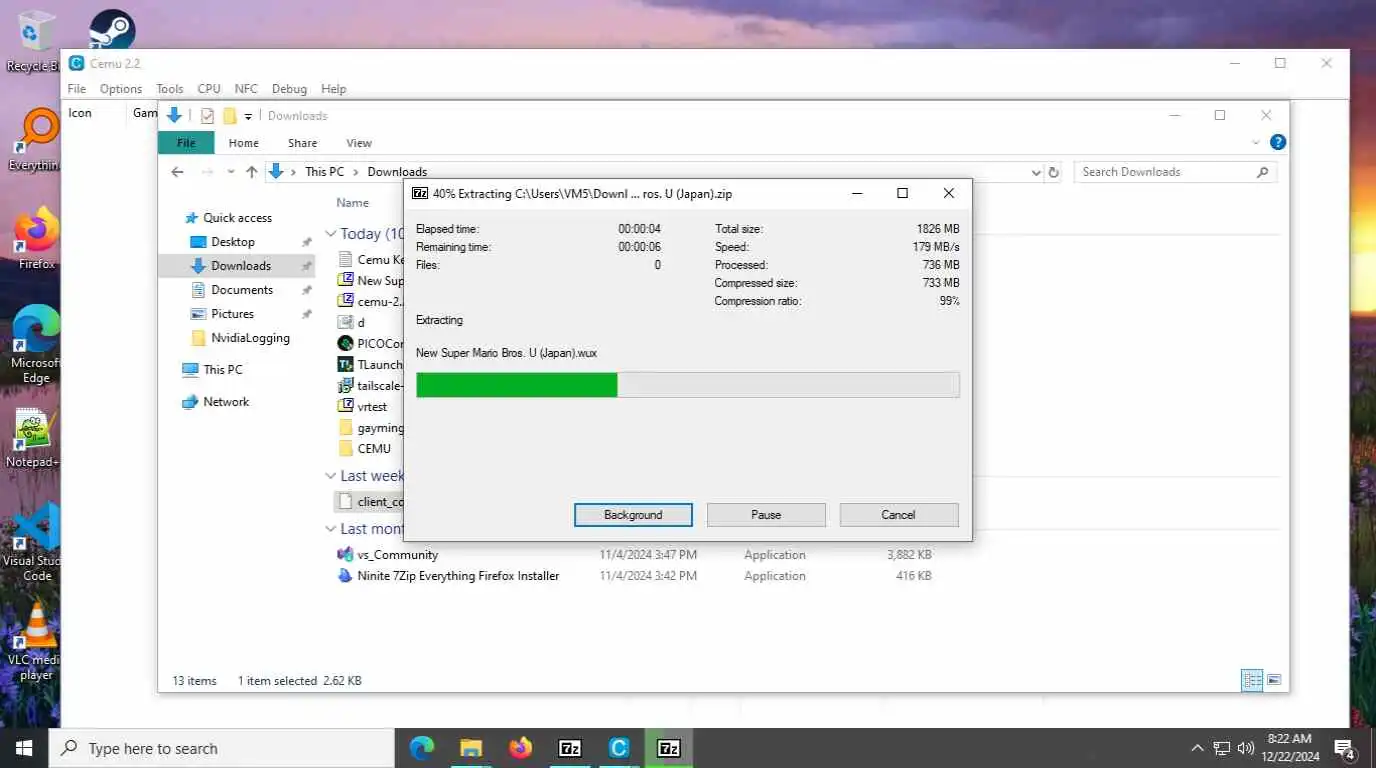1376x768 pixels.
Task: Refresh the Downloads folder view
Action: pyautogui.click(x=1053, y=172)
